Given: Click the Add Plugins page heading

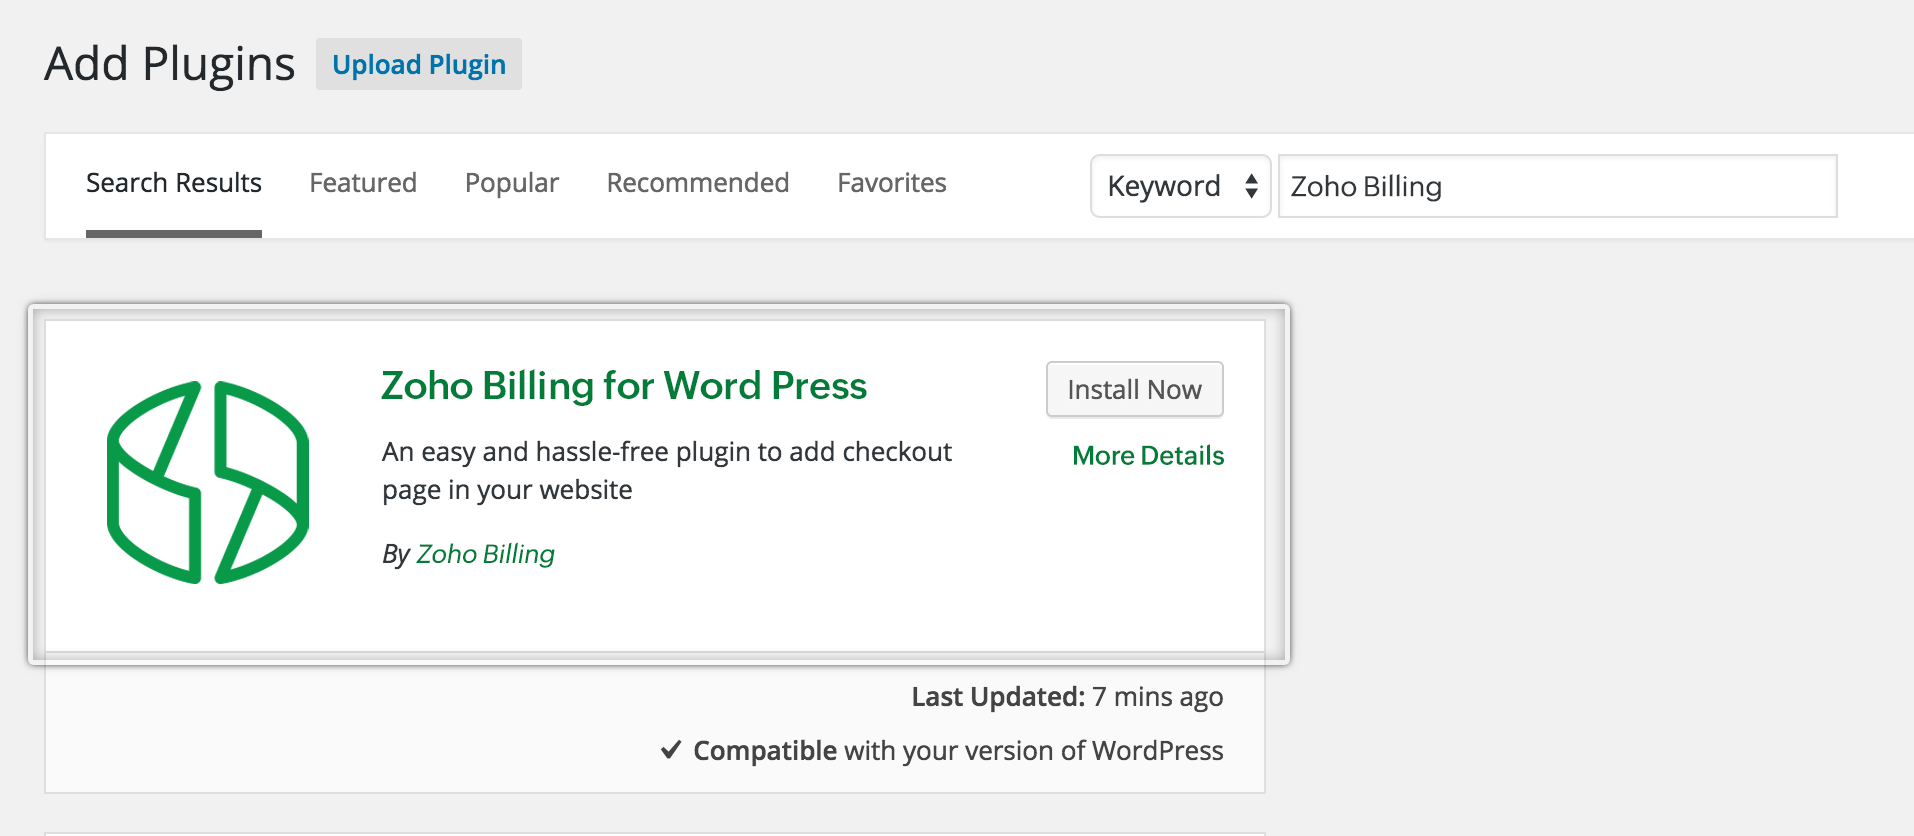Looking at the screenshot, I should pos(170,64).
